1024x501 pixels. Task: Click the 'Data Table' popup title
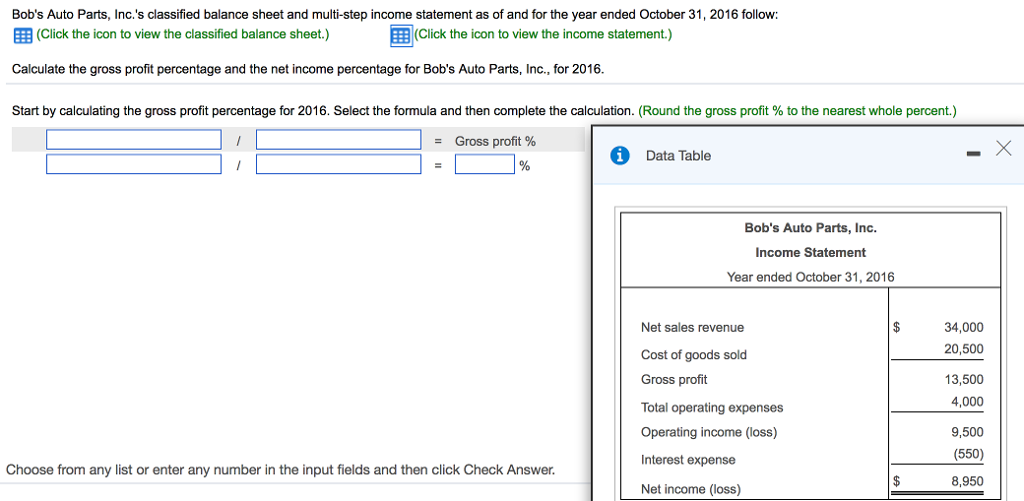tap(678, 156)
